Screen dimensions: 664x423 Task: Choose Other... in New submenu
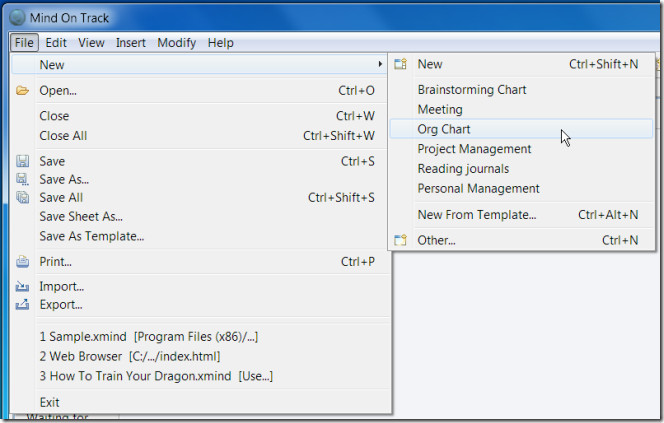(x=521, y=240)
